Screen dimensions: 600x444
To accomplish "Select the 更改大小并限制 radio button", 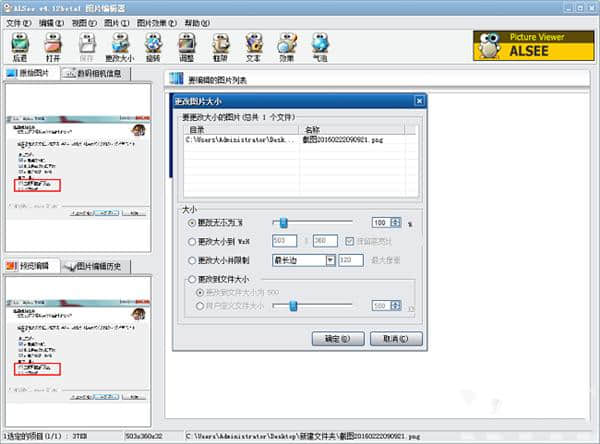I will point(192,260).
